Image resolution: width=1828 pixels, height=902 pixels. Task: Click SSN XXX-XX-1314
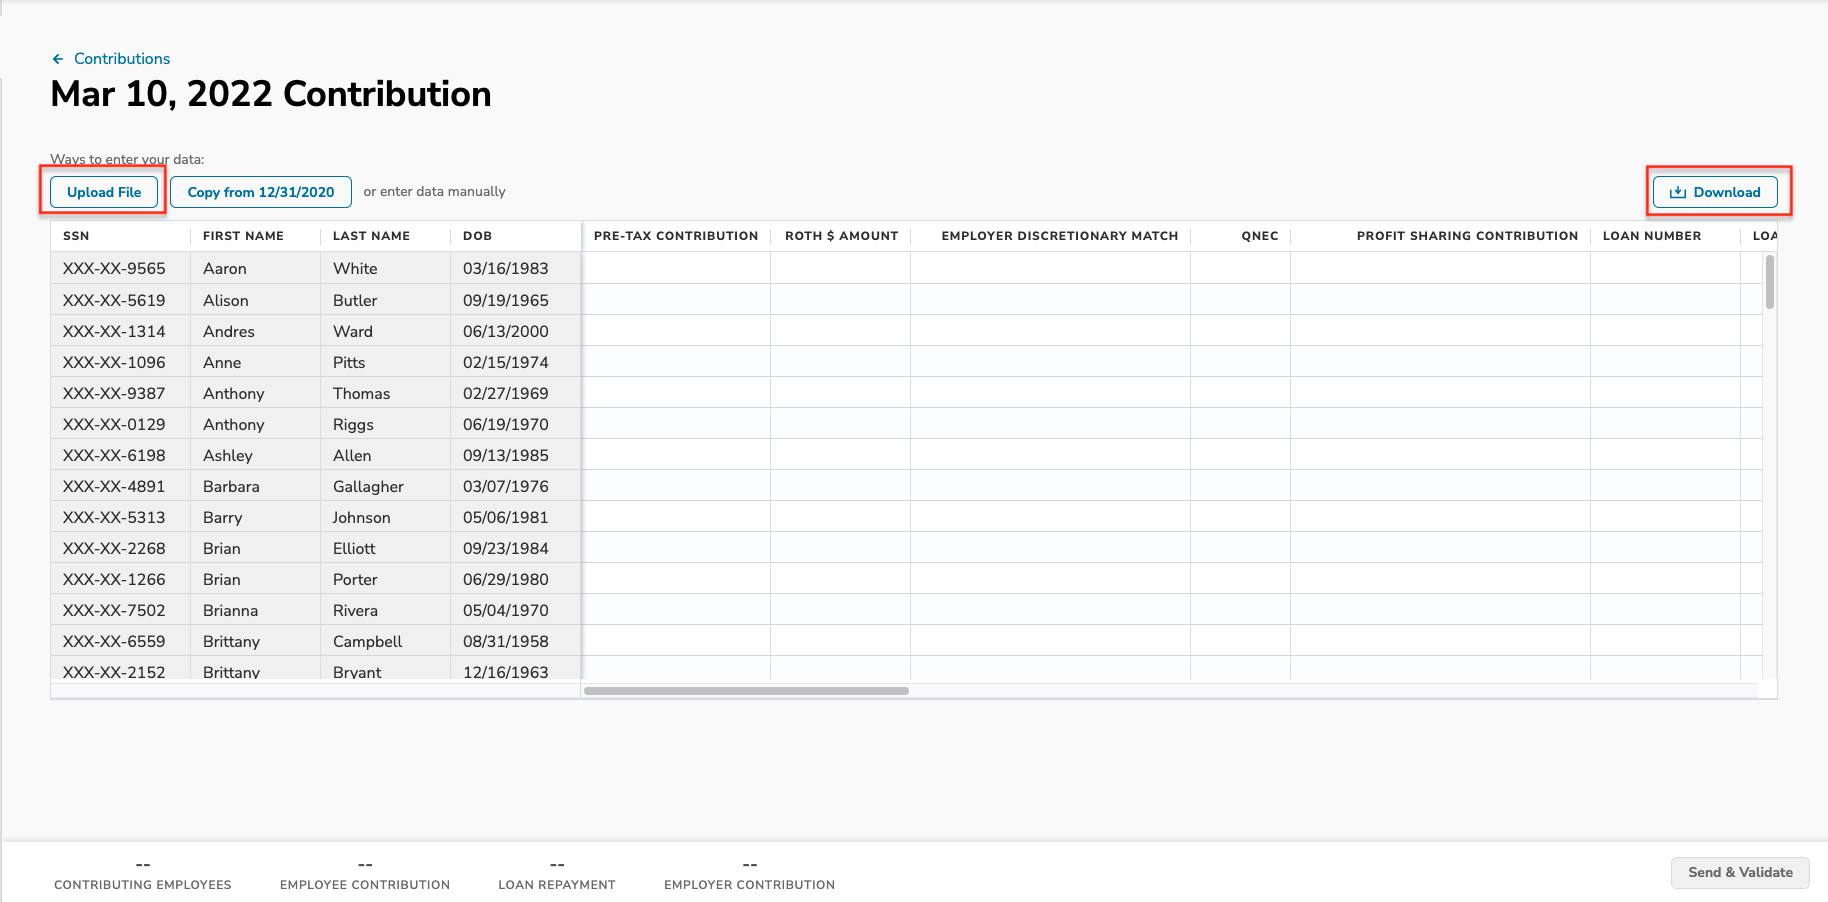click(x=114, y=331)
